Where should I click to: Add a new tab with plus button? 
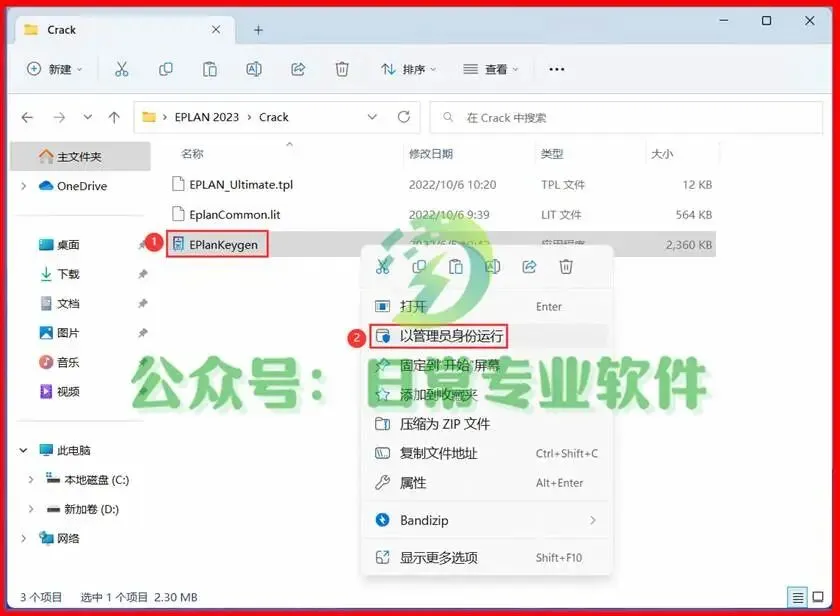258,30
